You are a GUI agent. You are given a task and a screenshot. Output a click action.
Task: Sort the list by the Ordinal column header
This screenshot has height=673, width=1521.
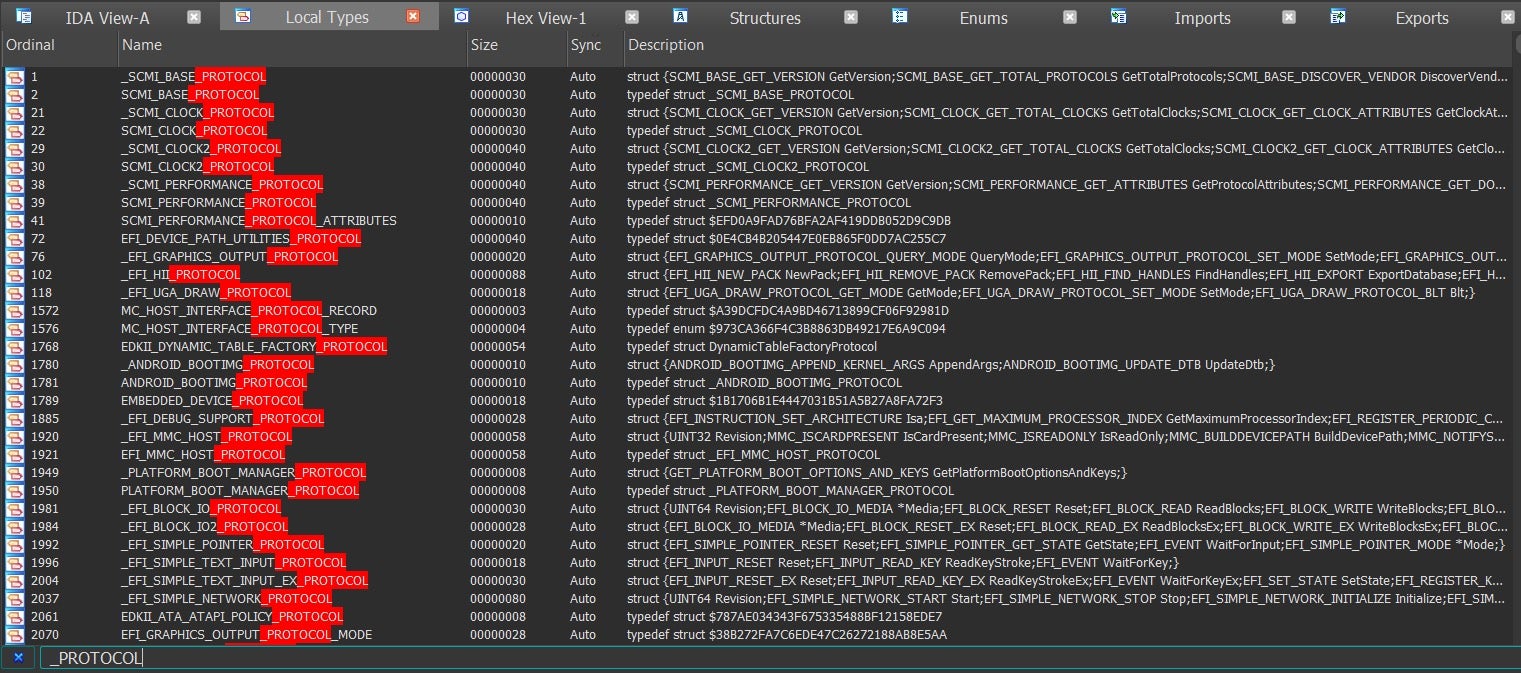pos(30,45)
